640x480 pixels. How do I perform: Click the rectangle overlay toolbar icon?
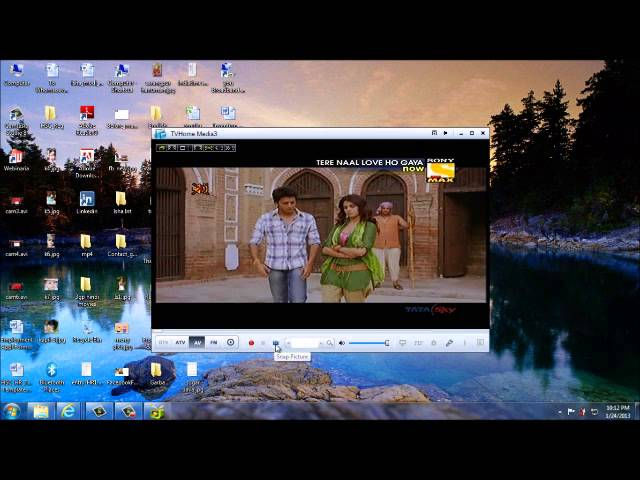183,148
